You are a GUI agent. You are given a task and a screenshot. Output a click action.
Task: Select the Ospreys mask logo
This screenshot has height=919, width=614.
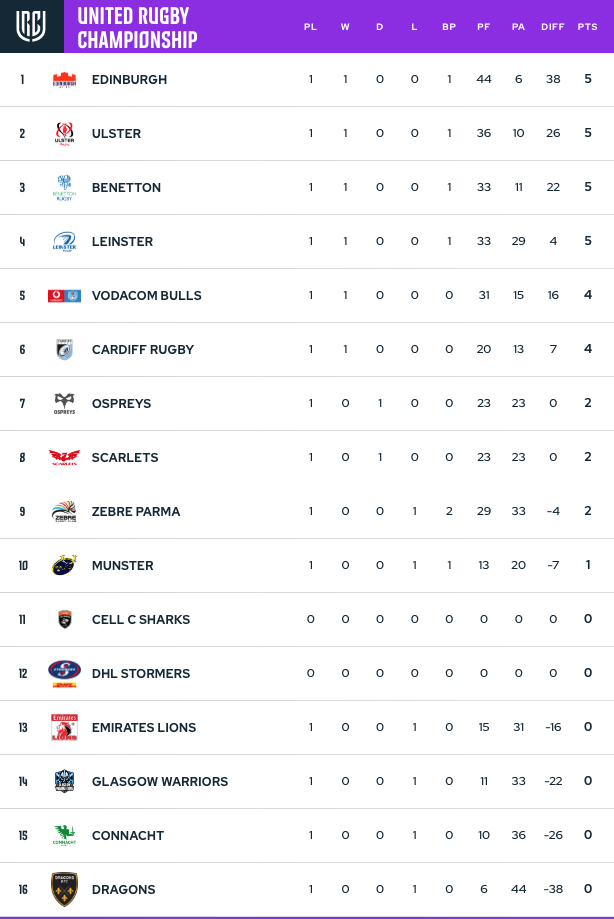pos(64,403)
